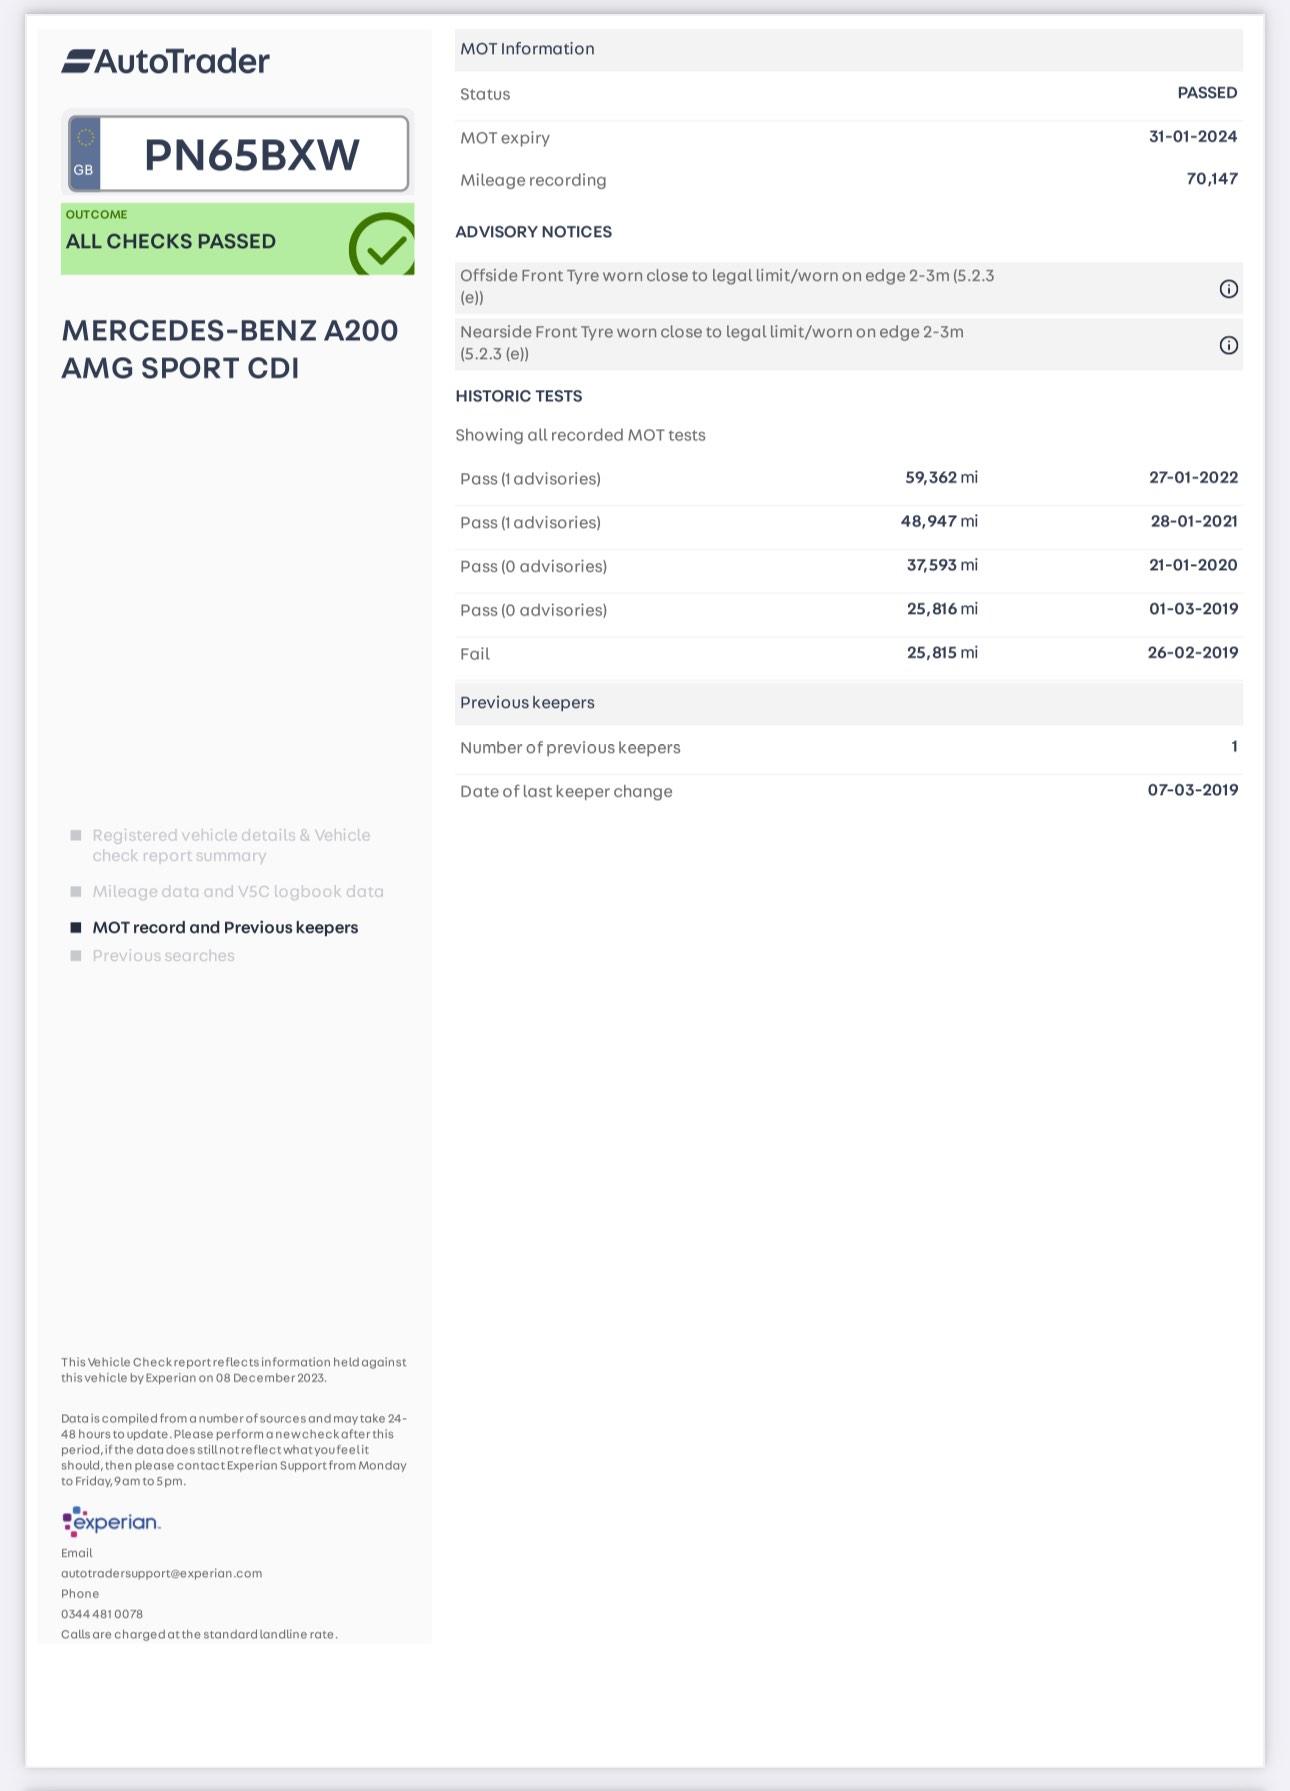
Task: Open info icon for Offside Front Tyre advisory
Action: [x=1228, y=289]
